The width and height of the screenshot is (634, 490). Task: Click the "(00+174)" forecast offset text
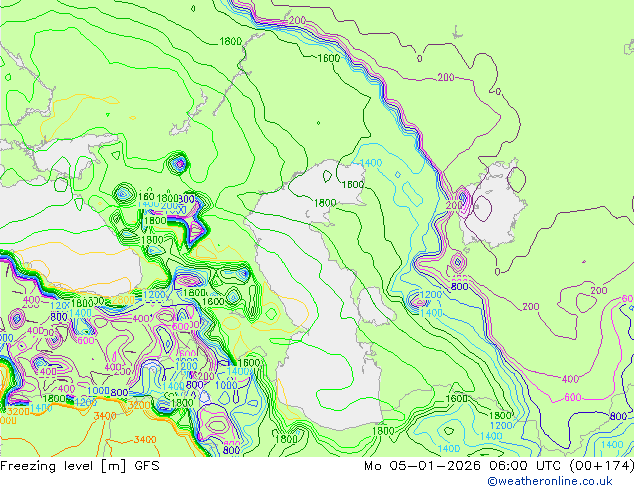point(601,466)
